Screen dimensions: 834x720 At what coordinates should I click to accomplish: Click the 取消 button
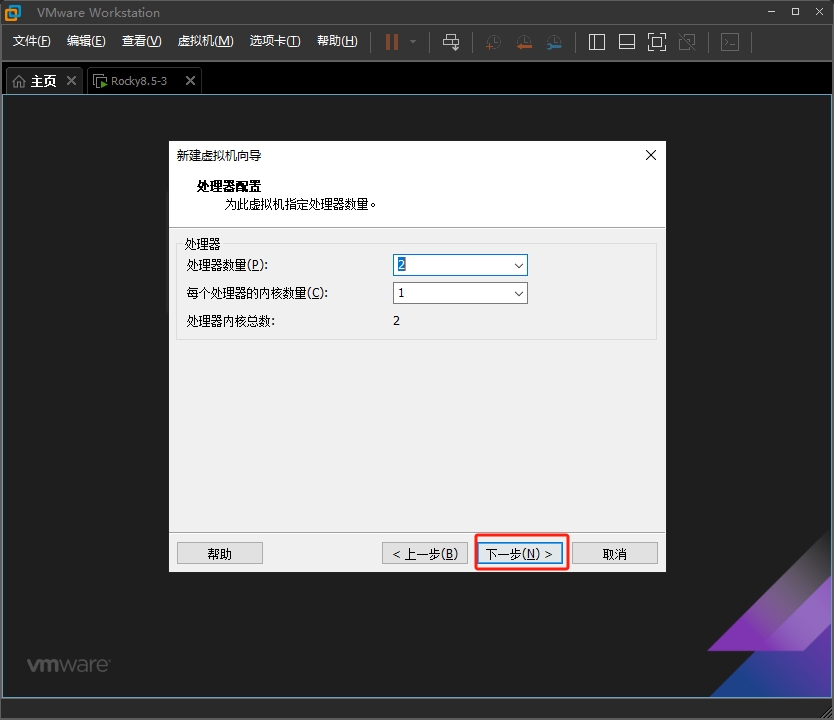pyautogui.click(x=615, y=554)
